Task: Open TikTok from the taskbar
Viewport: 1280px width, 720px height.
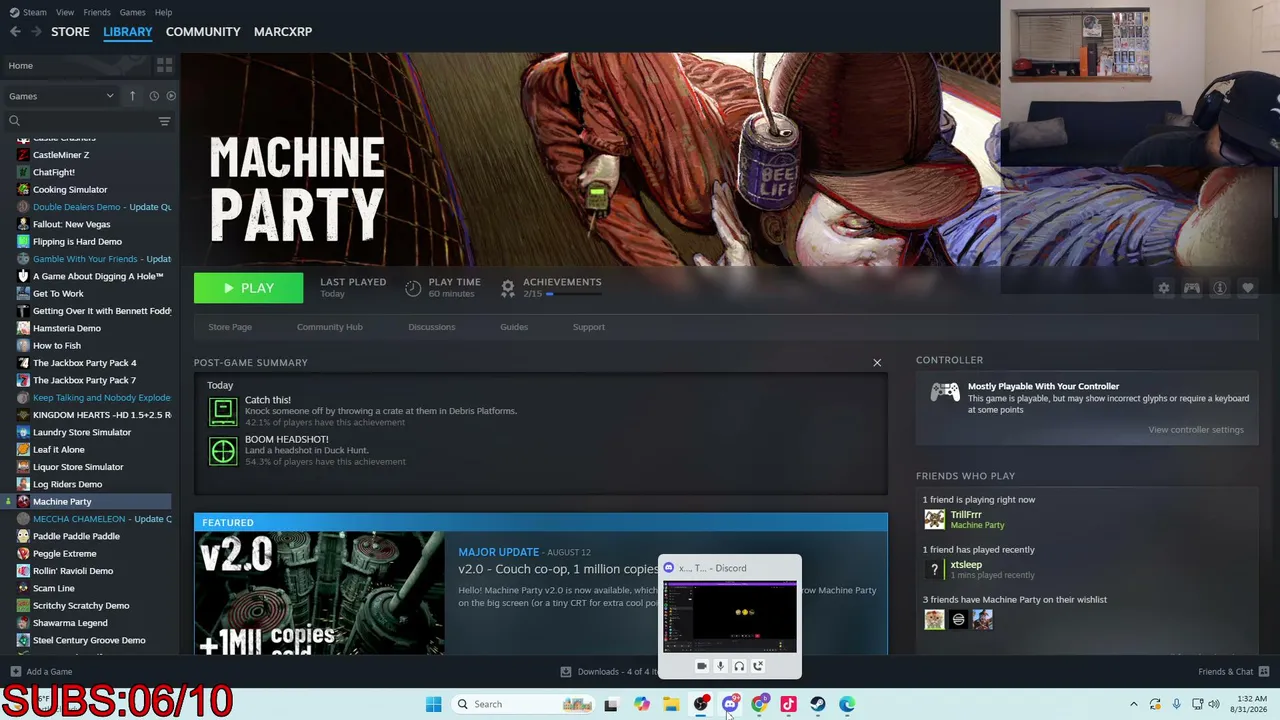Action: 789,704
